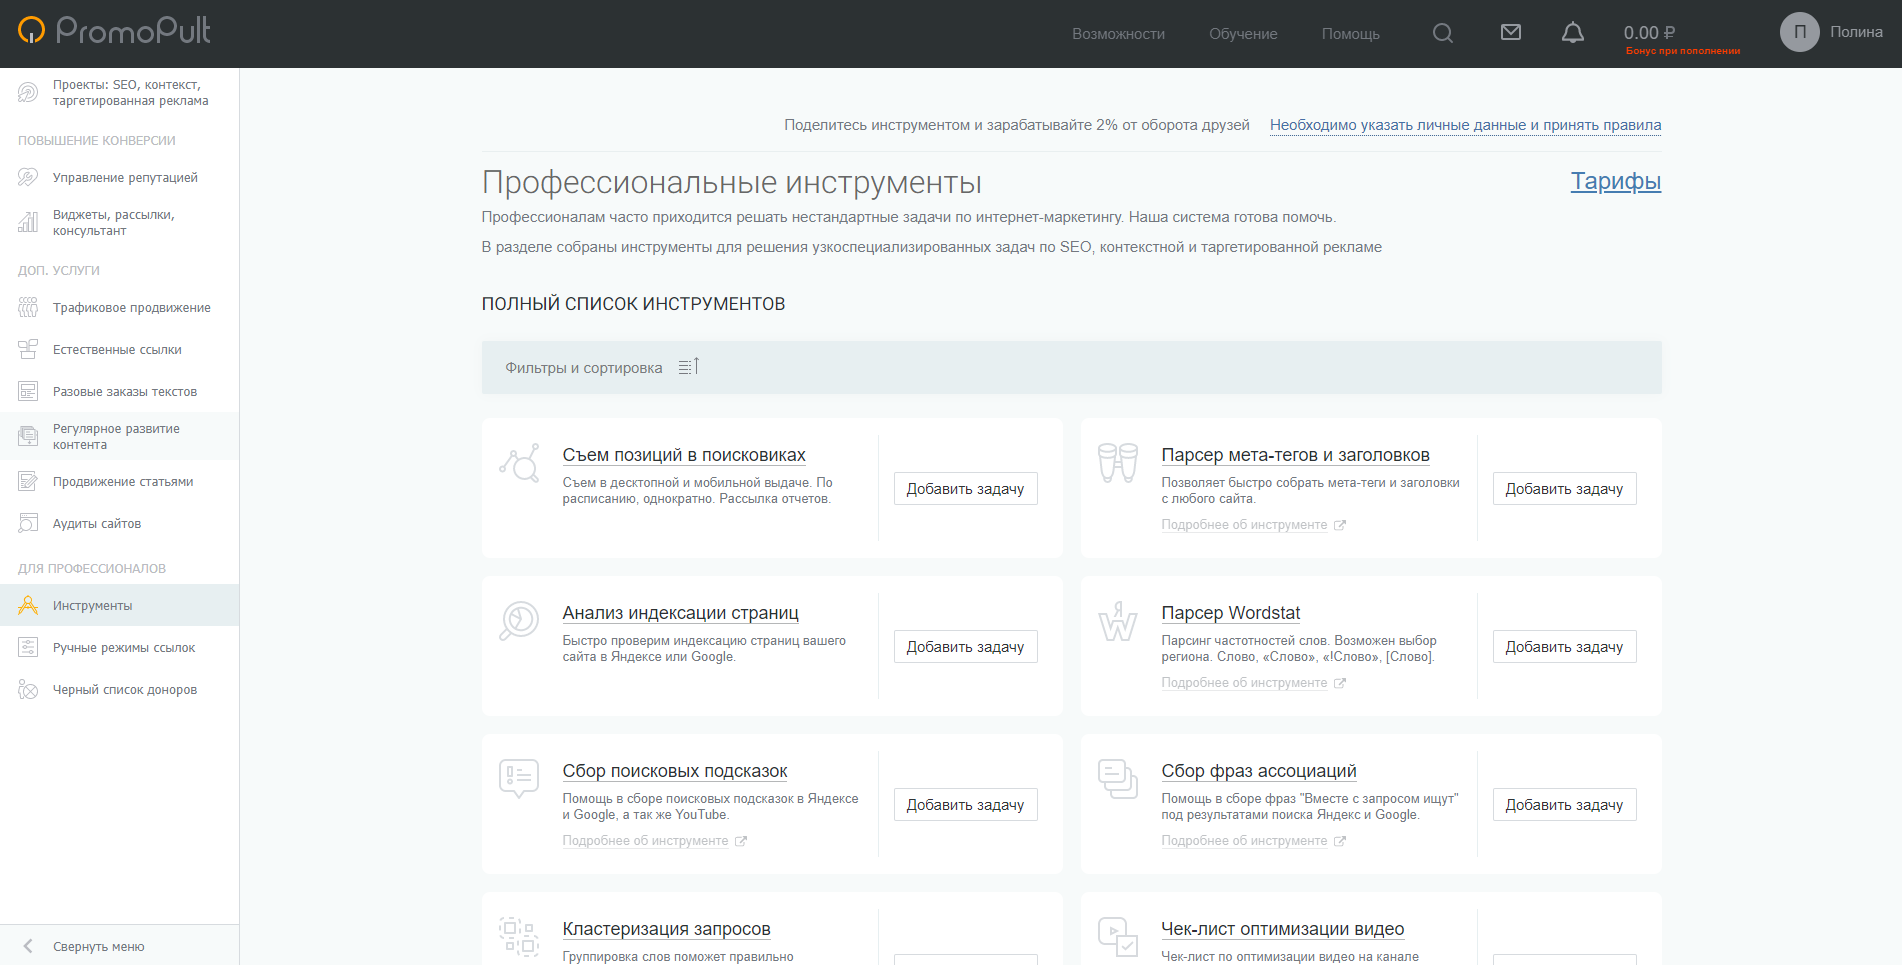The width and height of the screenshot is (1902, 965).
Task: Click the reputation management sidebar icon
Action: 28,178
